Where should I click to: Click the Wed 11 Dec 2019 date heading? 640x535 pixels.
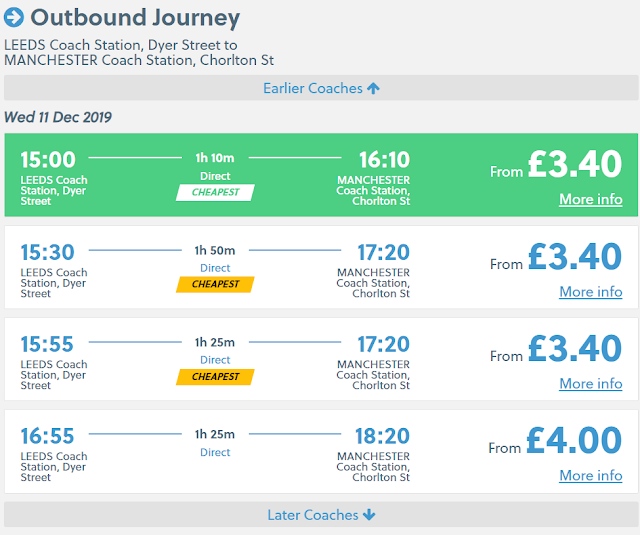click(x=58, y=117)
